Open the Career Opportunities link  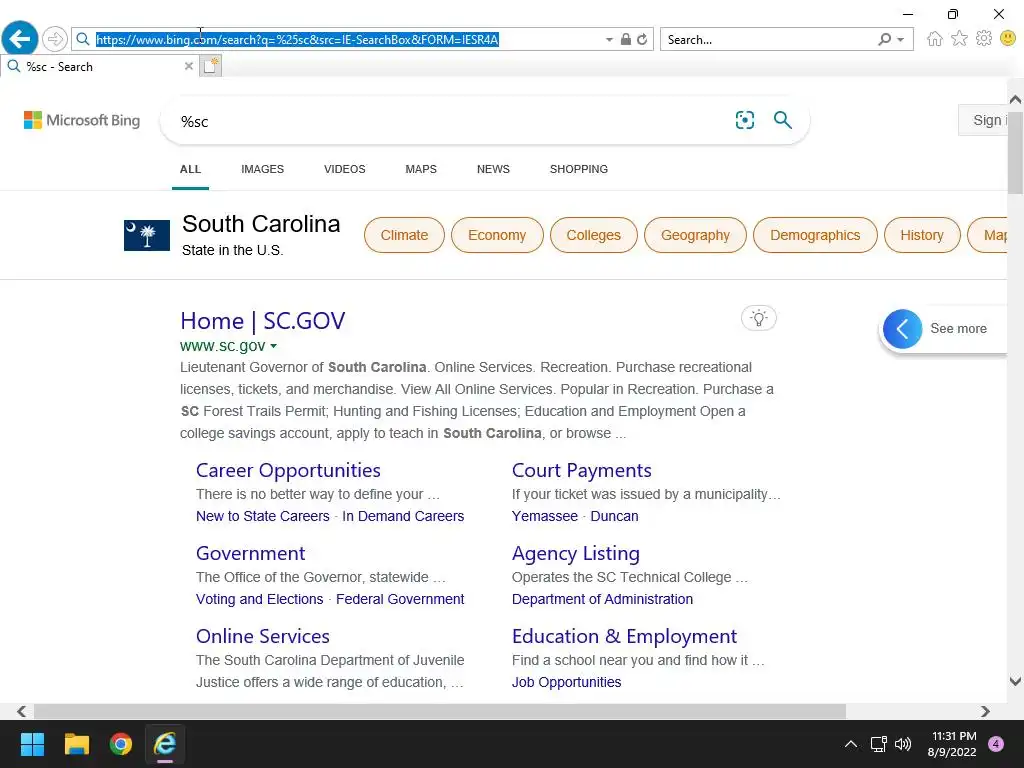coord(288,470)
